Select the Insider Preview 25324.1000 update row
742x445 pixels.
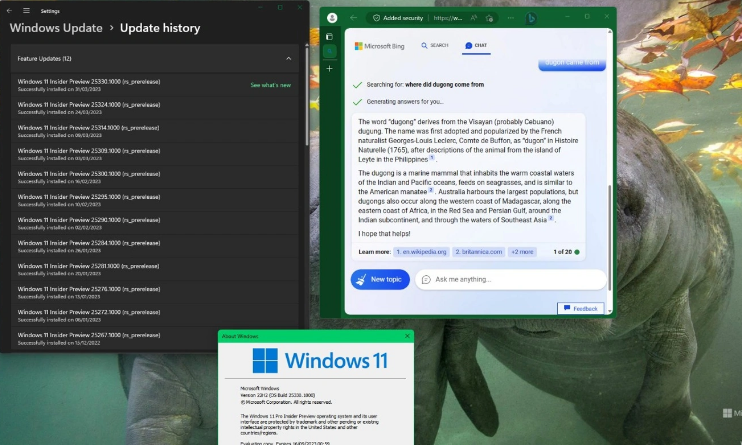154,108
